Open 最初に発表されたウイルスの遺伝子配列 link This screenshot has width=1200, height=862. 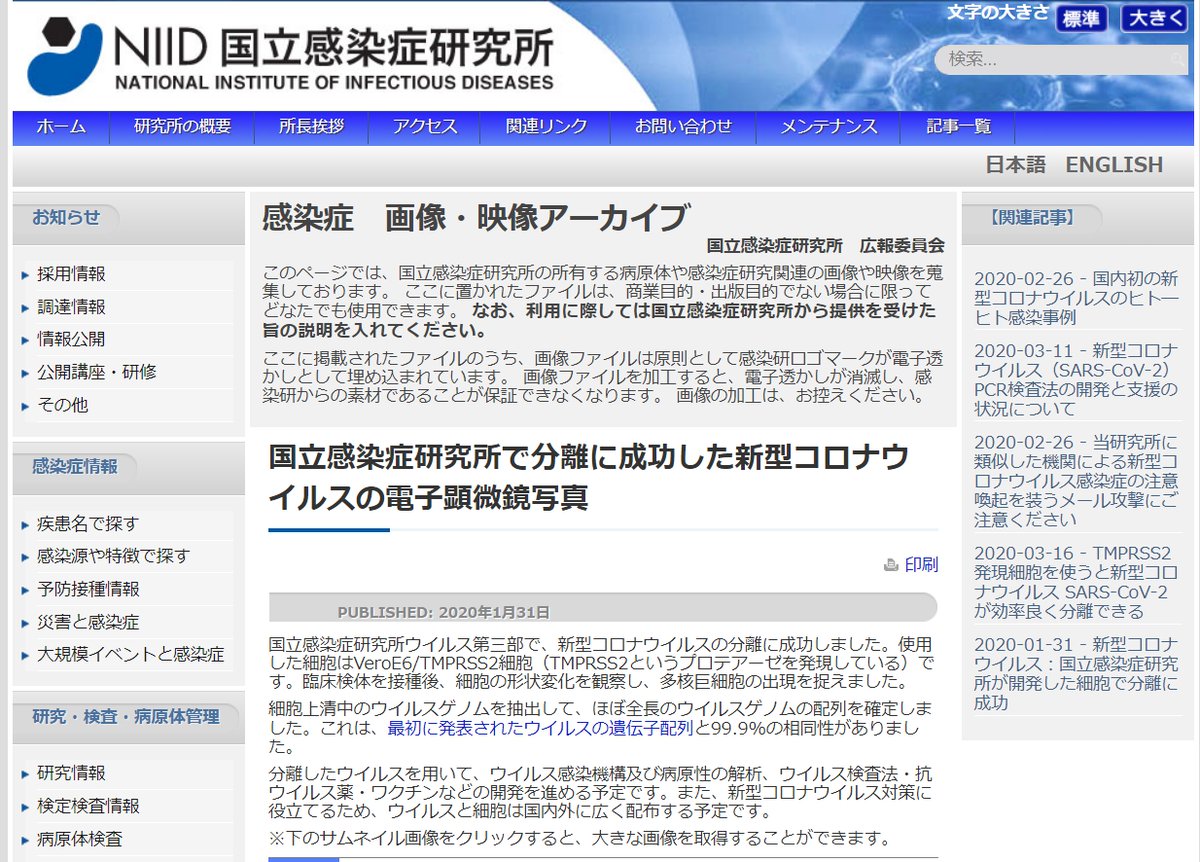(540, 729)
